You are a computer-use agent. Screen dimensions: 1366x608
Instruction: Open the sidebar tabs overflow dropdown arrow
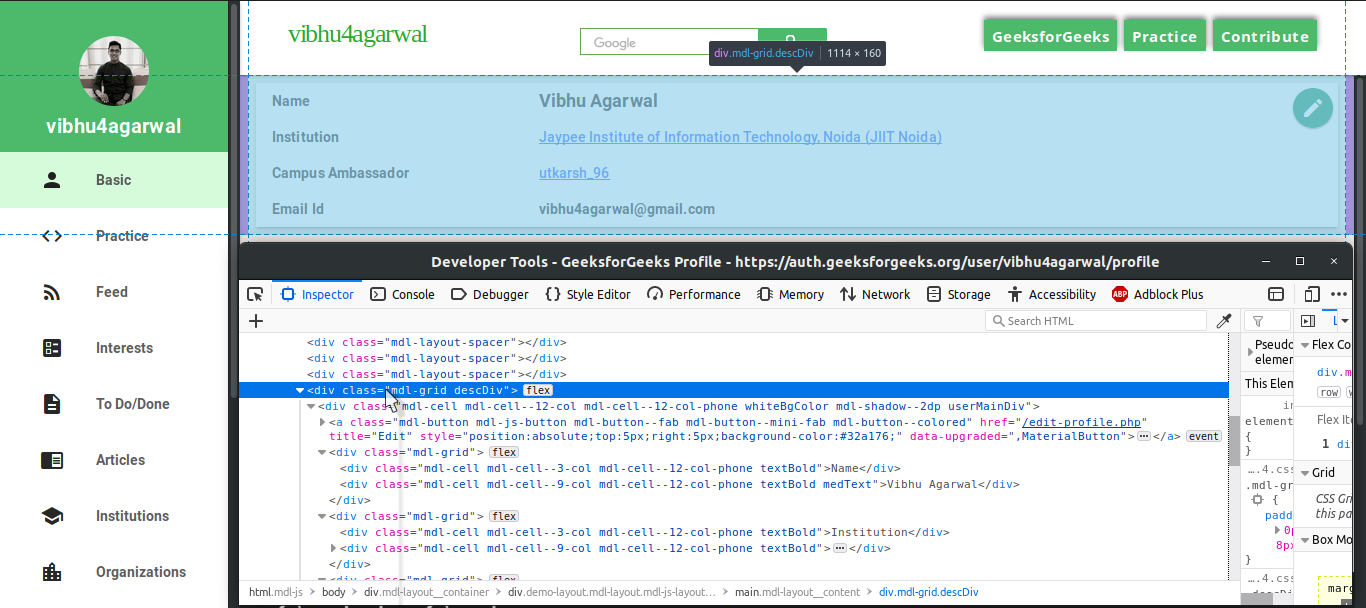tap(1345, 321)
